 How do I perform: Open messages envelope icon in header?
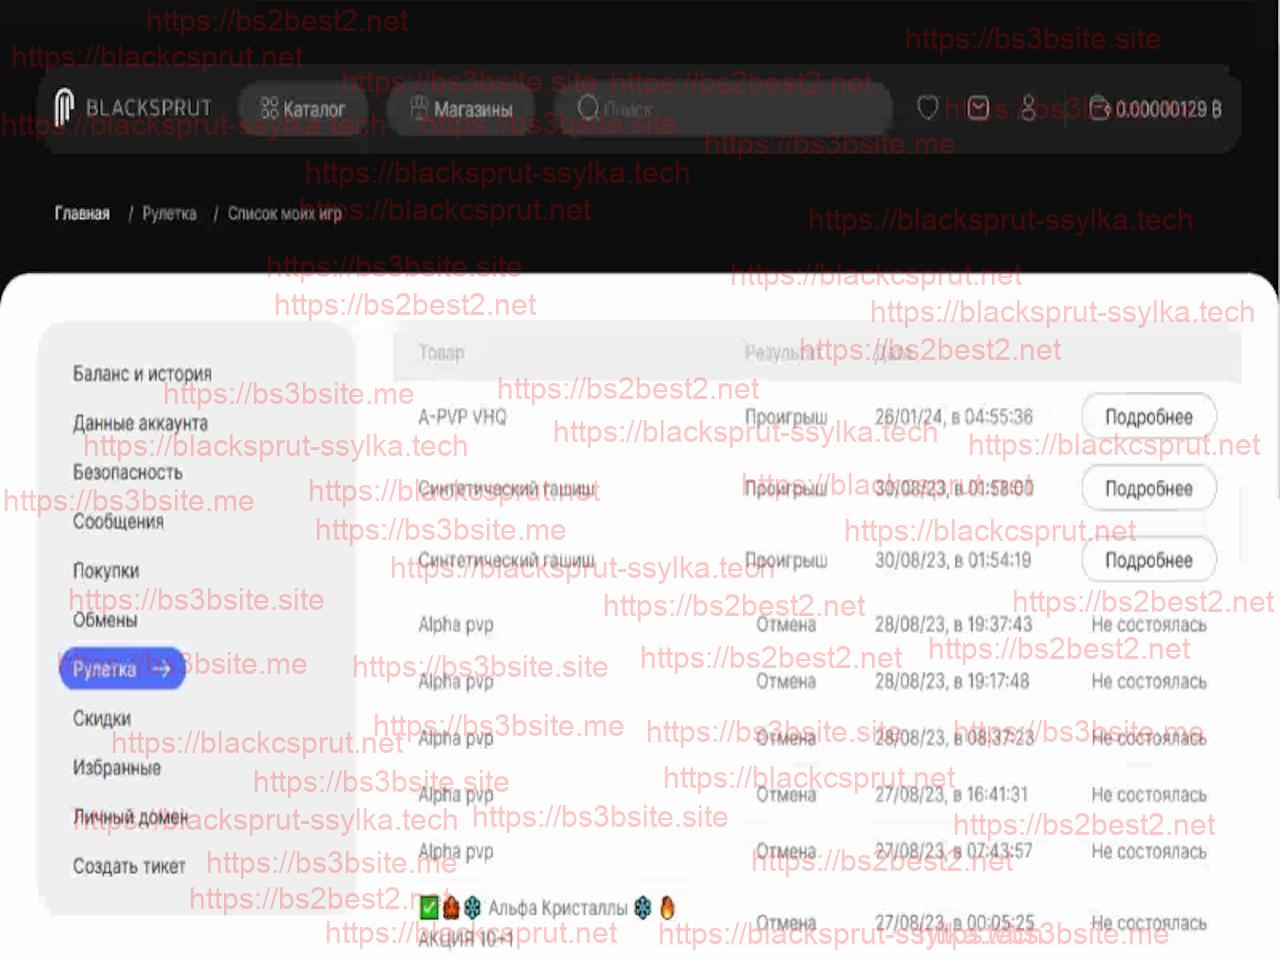pos(978,107)
